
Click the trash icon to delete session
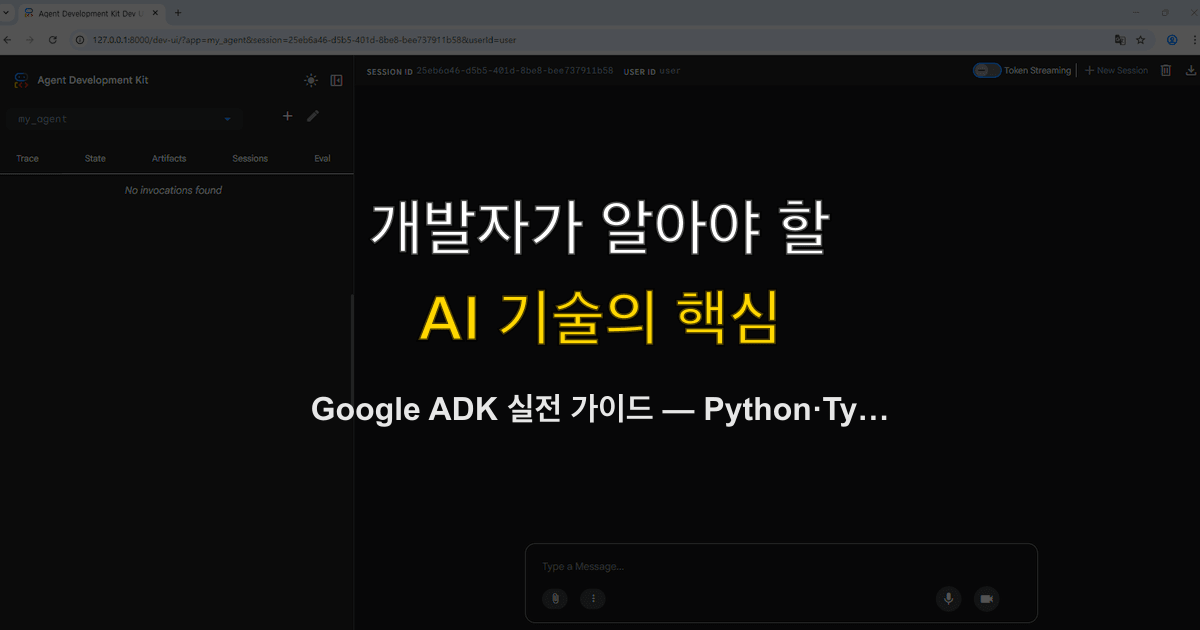[1166, 70]
